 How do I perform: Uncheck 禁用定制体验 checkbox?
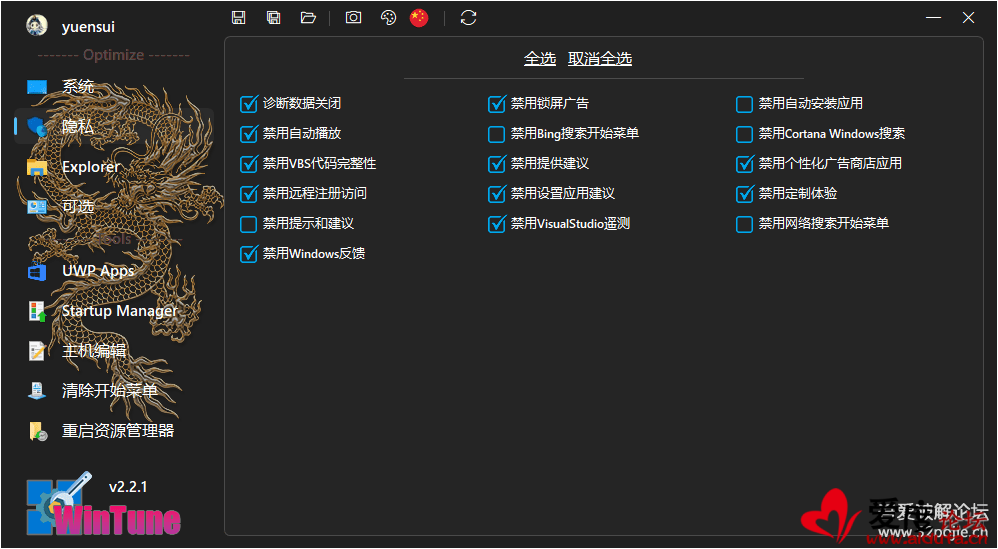click(x=745, y=193)
